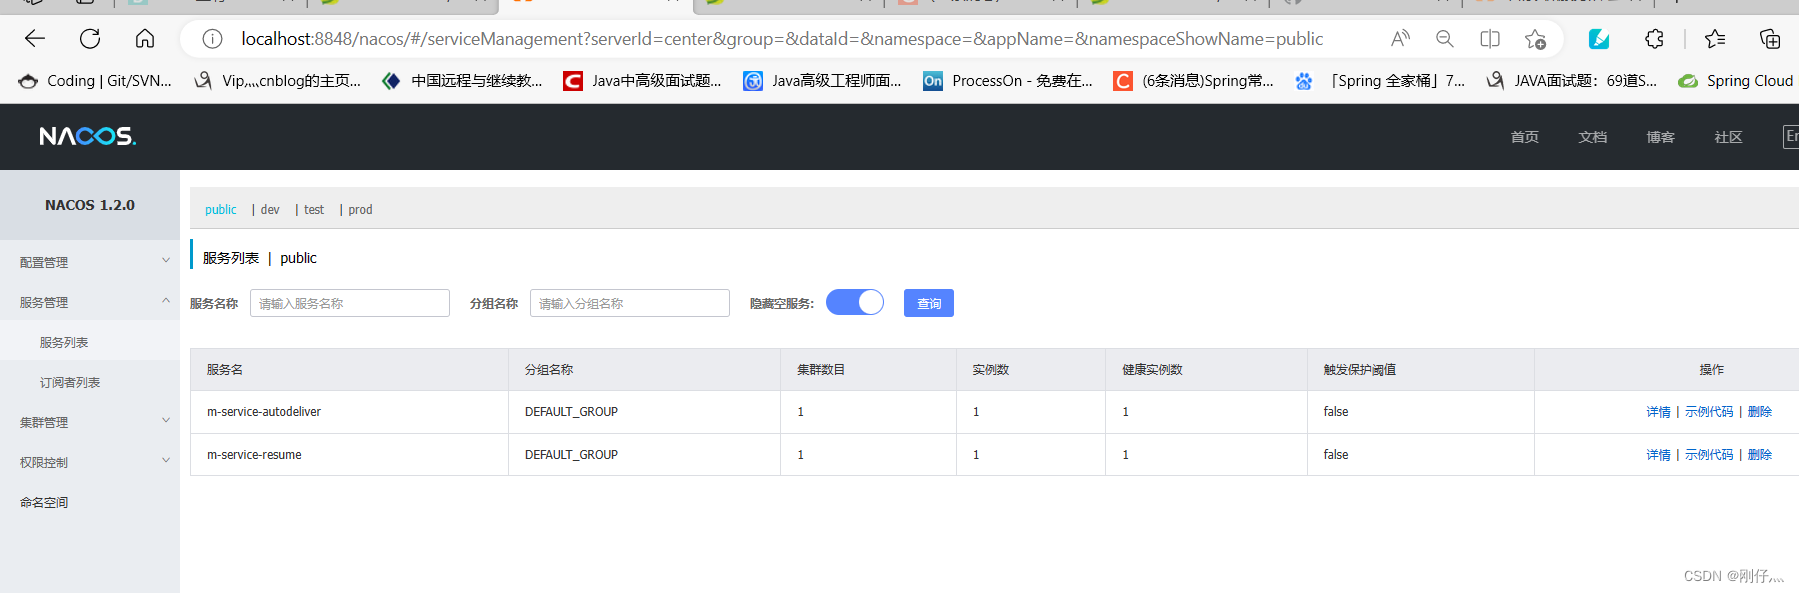This screenshot has width=1799, height=593.
Task: Open 命名空间 in the sidebar
Action: [x=44, y=502]
